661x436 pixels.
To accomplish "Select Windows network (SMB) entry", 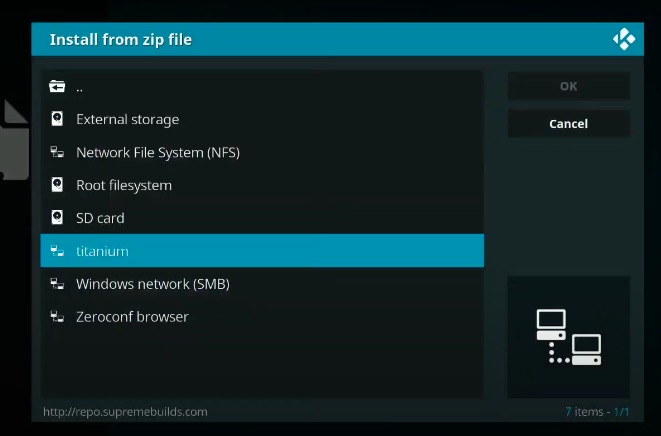I will click(153, 284).
